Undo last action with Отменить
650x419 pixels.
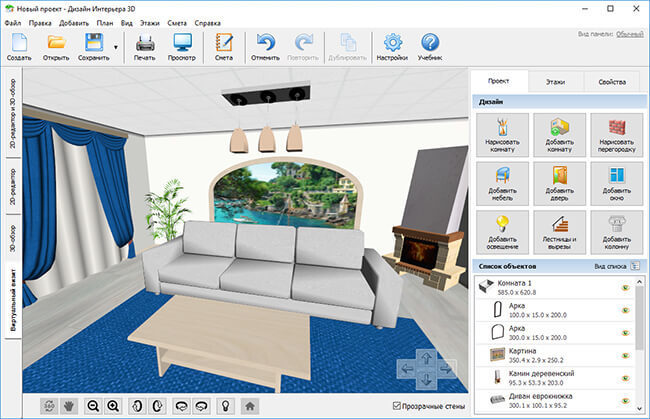tap(266, 46)
